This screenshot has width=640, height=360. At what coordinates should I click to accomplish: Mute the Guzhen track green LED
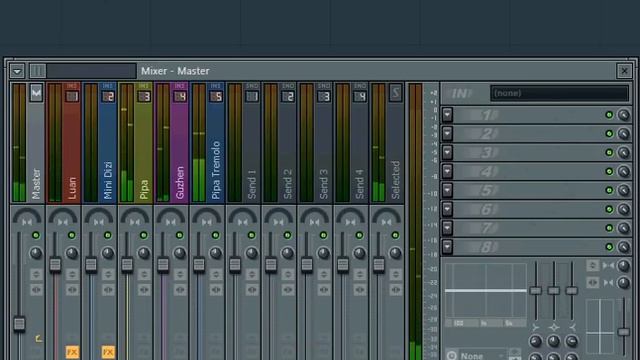pyautogui.click(x=180, y=235)
